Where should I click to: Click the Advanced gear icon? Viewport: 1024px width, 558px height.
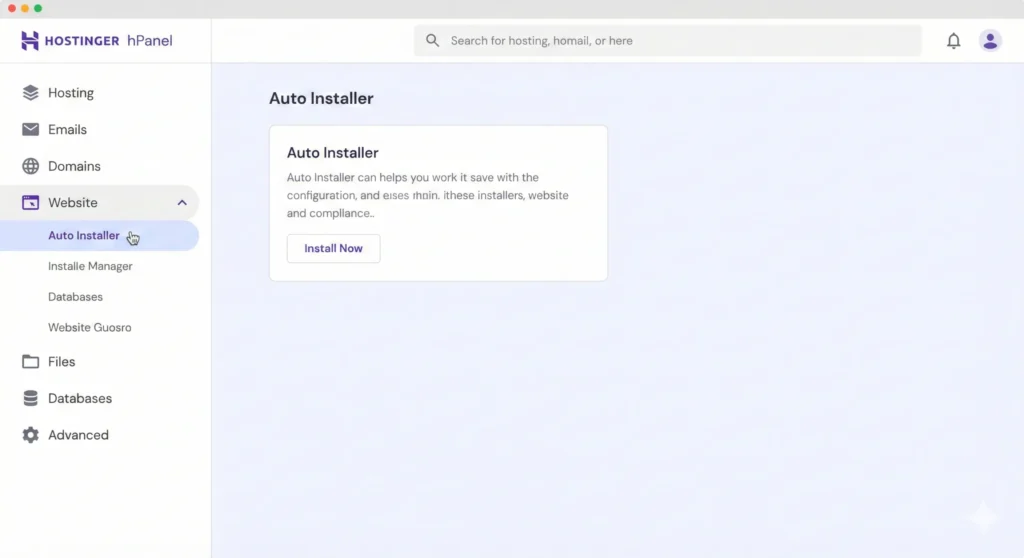tap(31, 435)
